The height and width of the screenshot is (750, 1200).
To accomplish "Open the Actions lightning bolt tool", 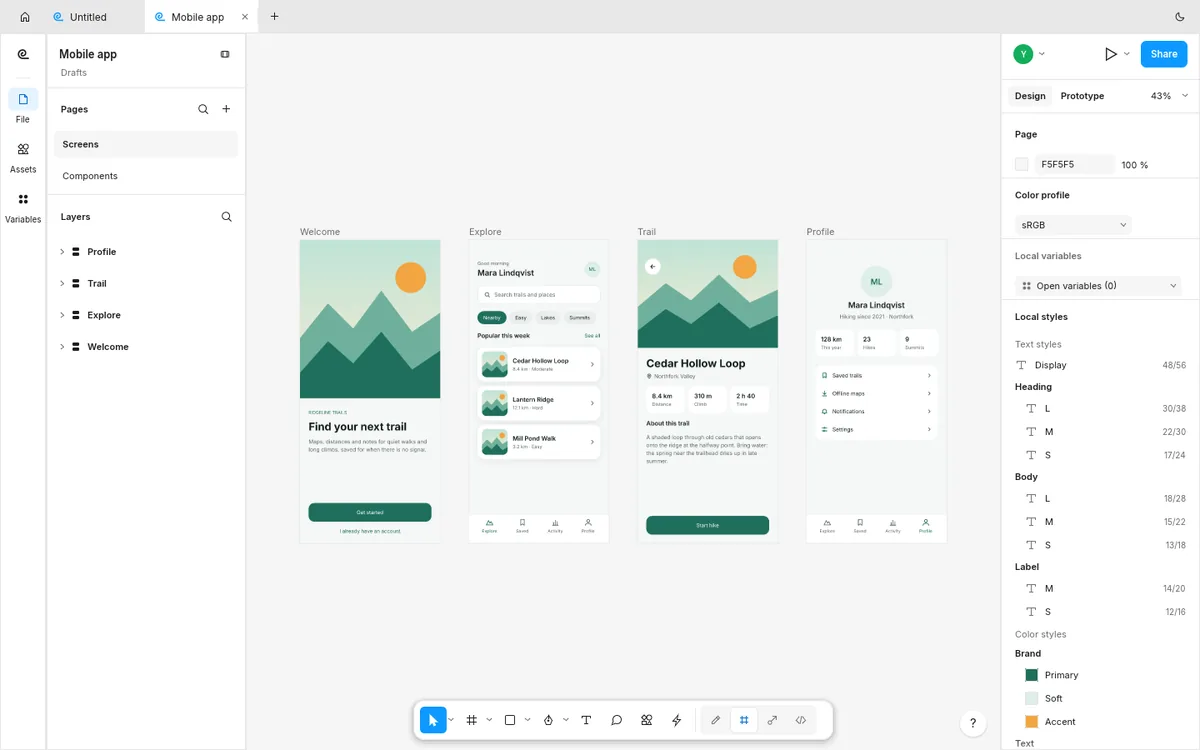I will pos(677,720).
